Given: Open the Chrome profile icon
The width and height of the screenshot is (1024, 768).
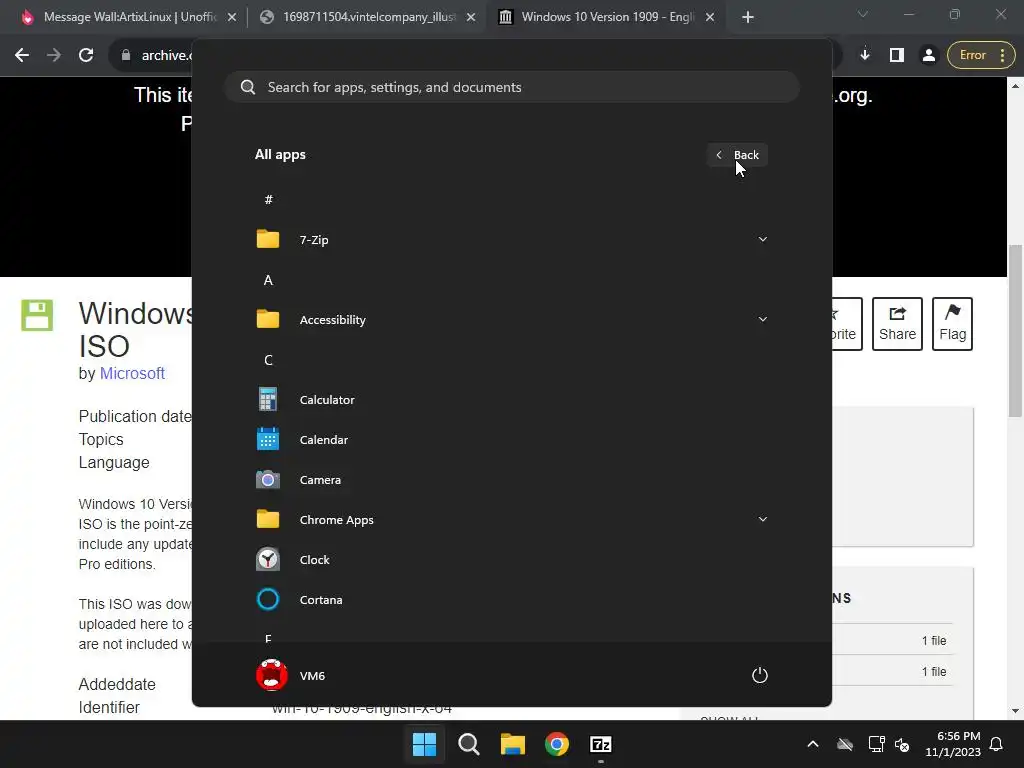Looking at the screenshot, I should [x=929, y=56].
